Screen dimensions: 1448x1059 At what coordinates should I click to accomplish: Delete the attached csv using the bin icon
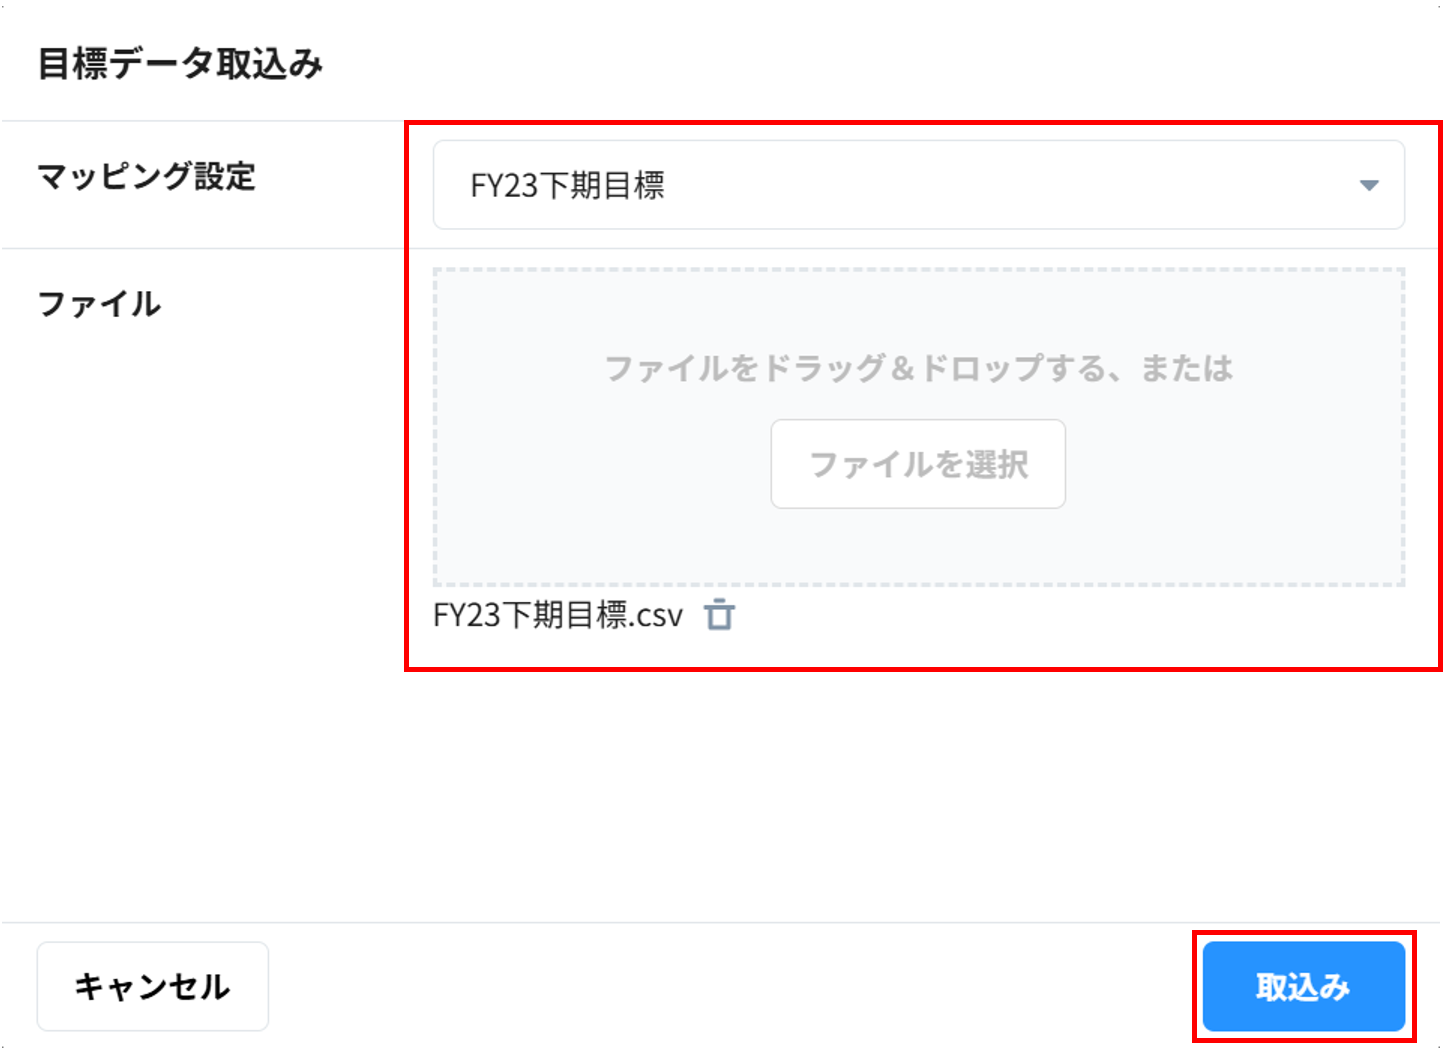[719, 615]
